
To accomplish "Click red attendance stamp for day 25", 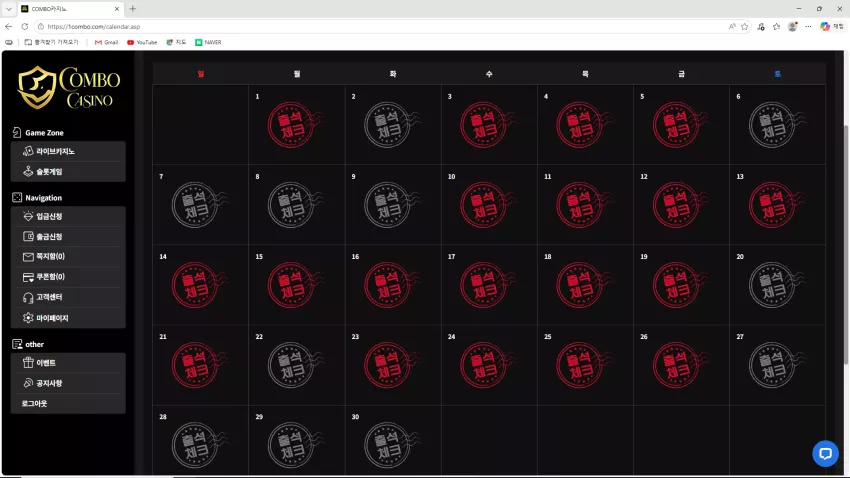I will tap(583, 365).
